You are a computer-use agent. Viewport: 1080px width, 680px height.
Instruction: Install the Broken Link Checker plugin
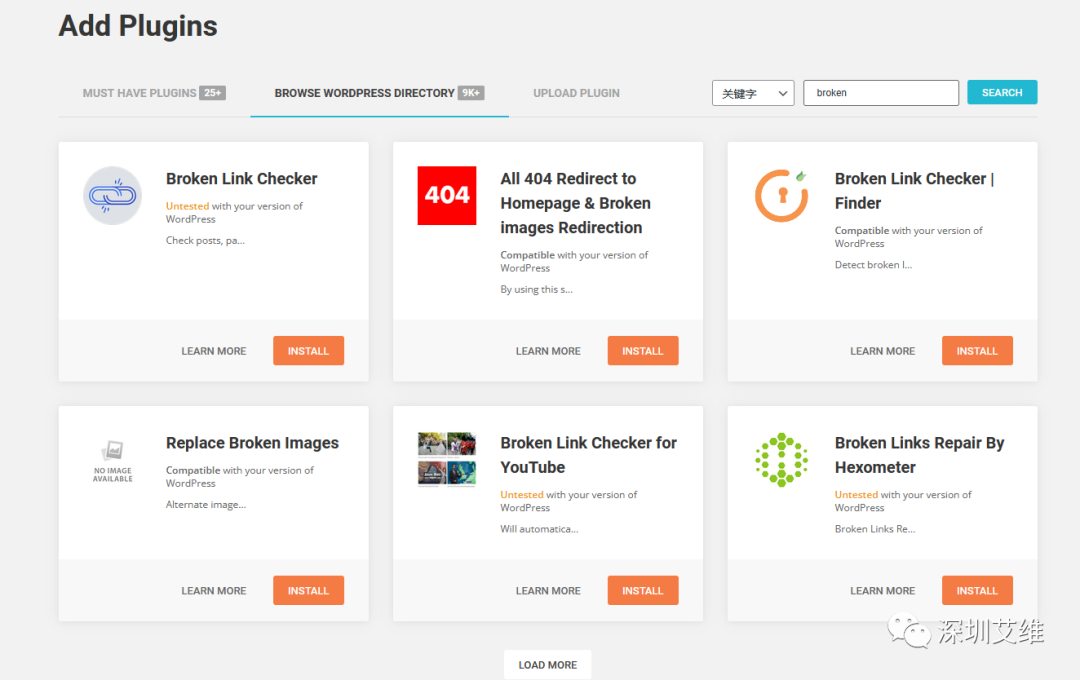309,351
